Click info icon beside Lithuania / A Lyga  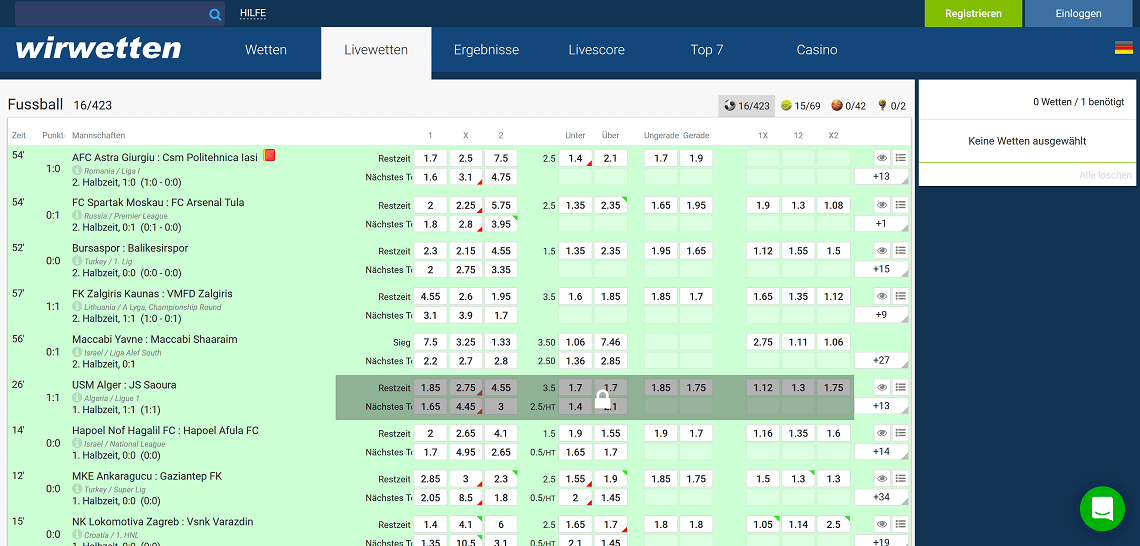pyautogui.click(x=77, y=307)
